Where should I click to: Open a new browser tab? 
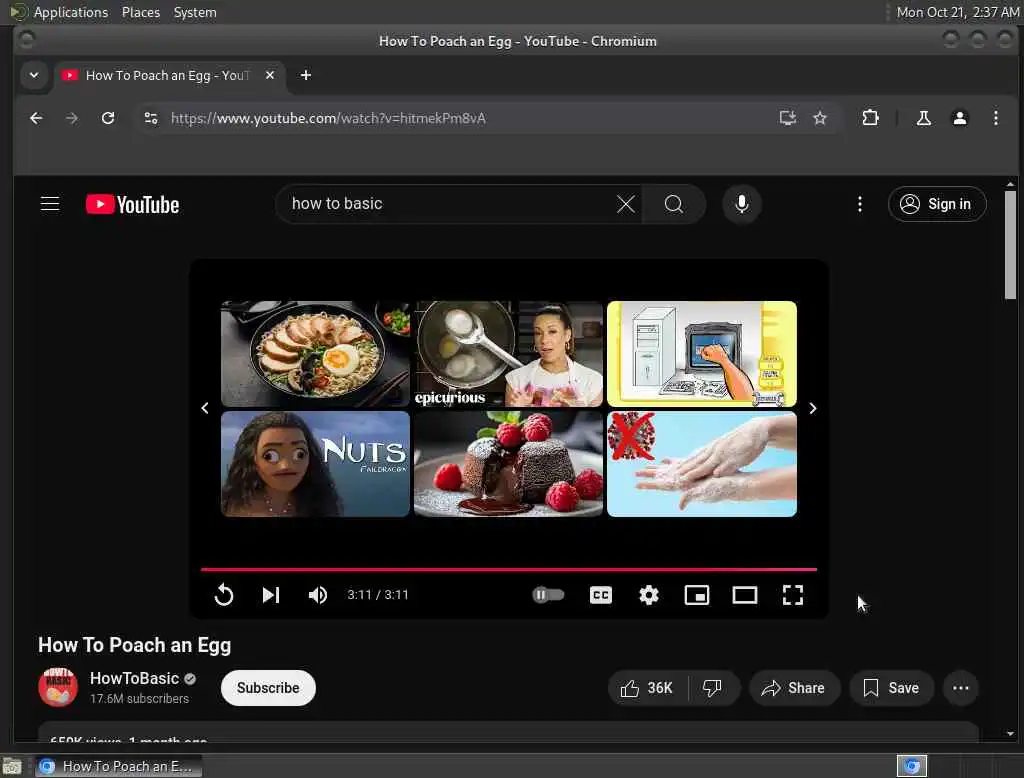(x=306, y=75)
